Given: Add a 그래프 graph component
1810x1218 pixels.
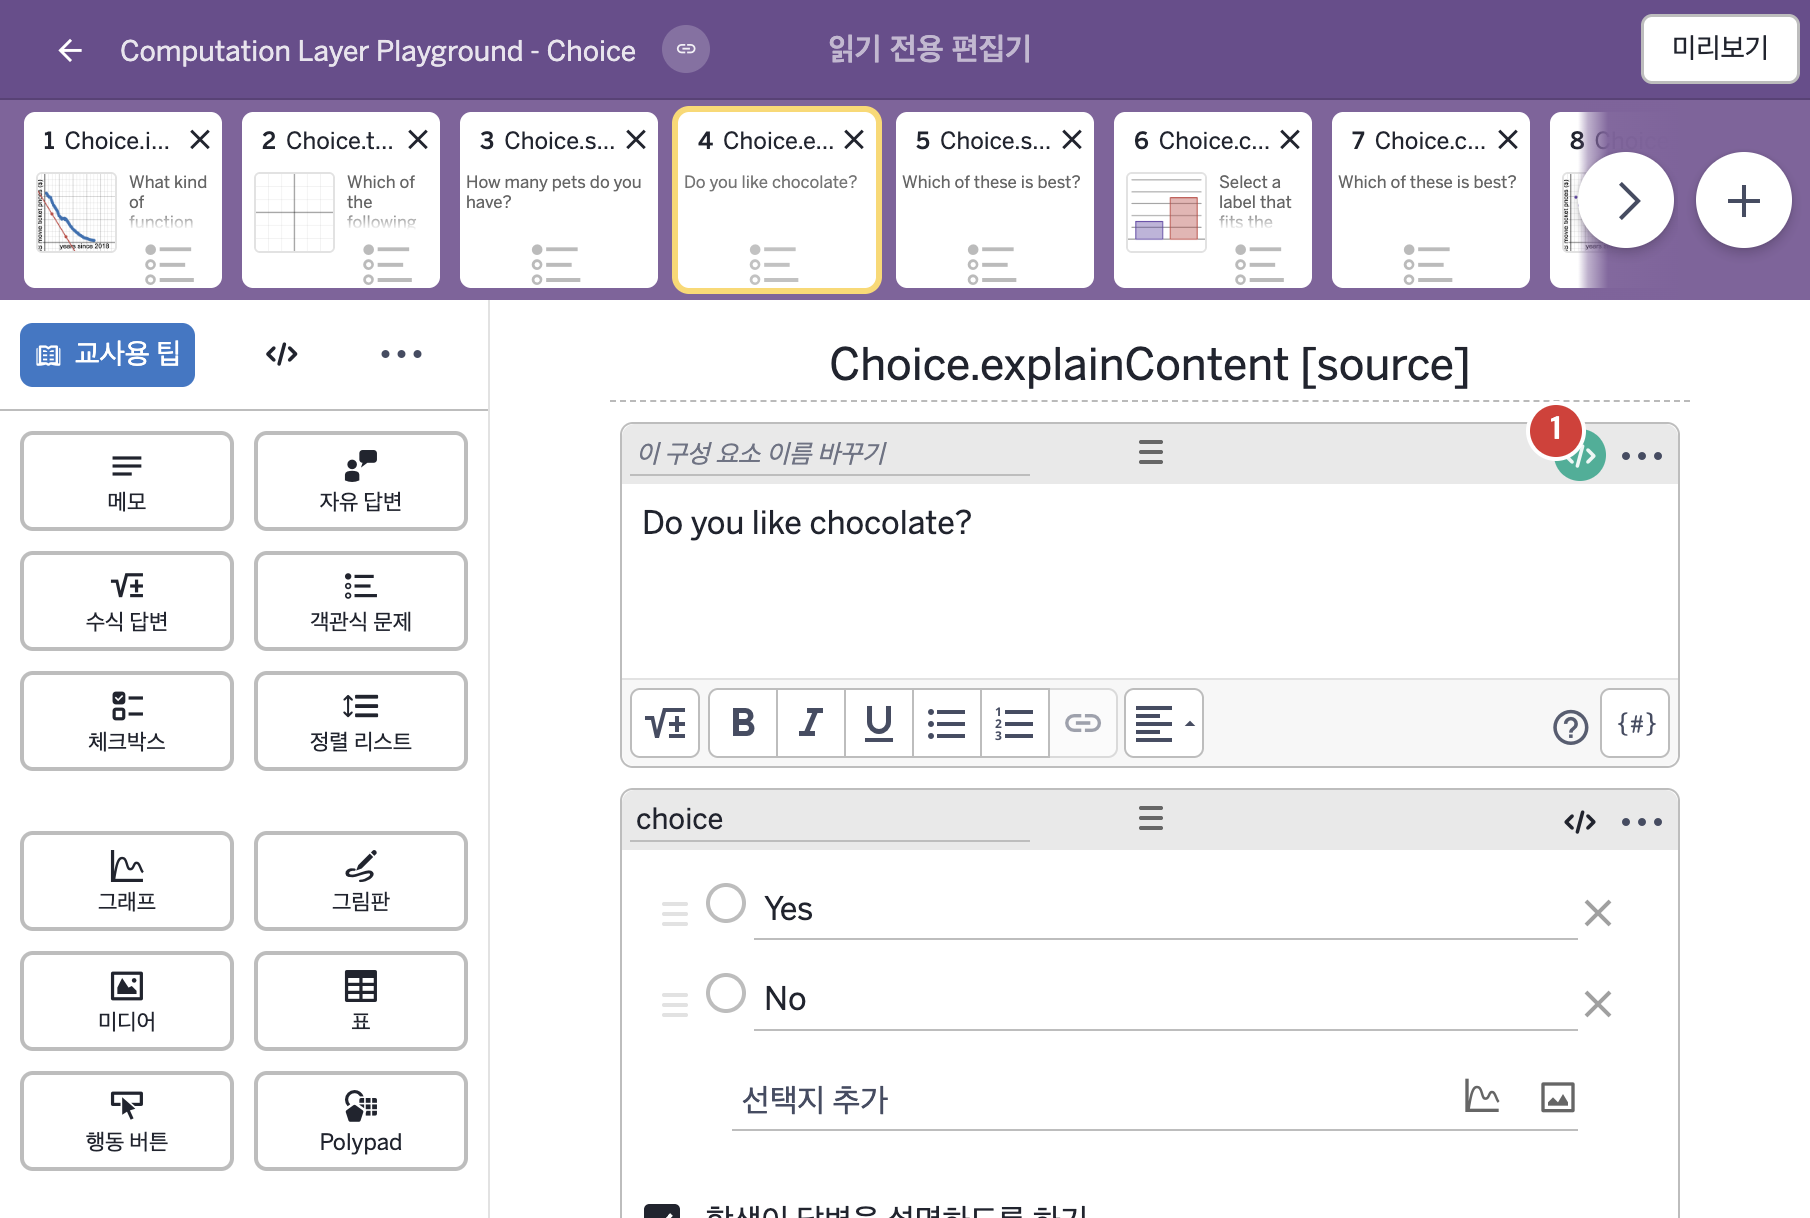Looking at the screenshot, I should coord(127,881).
